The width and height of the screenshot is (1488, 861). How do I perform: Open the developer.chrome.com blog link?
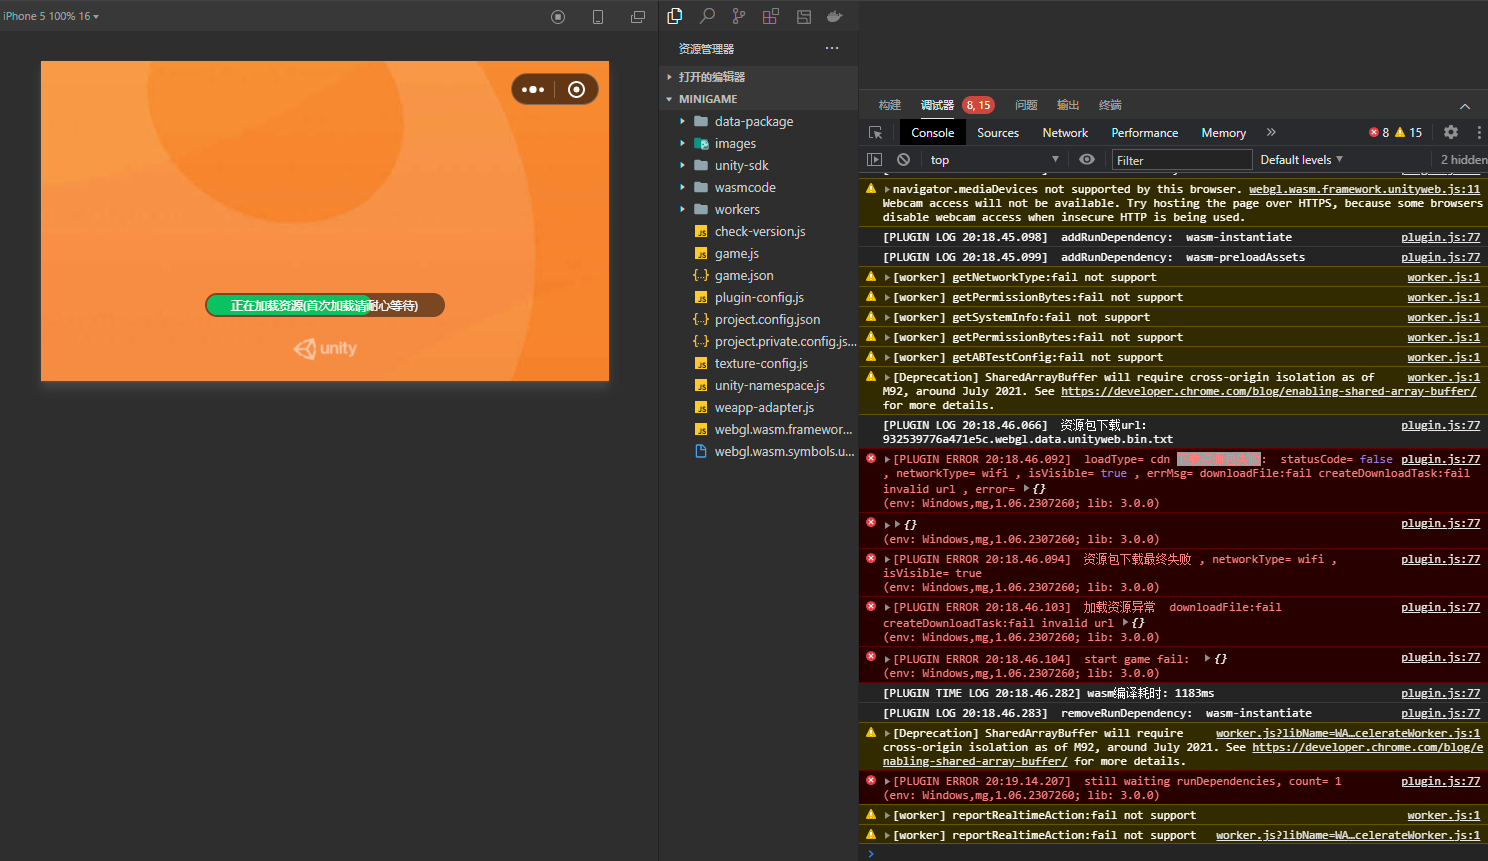tap(1268, 391)
